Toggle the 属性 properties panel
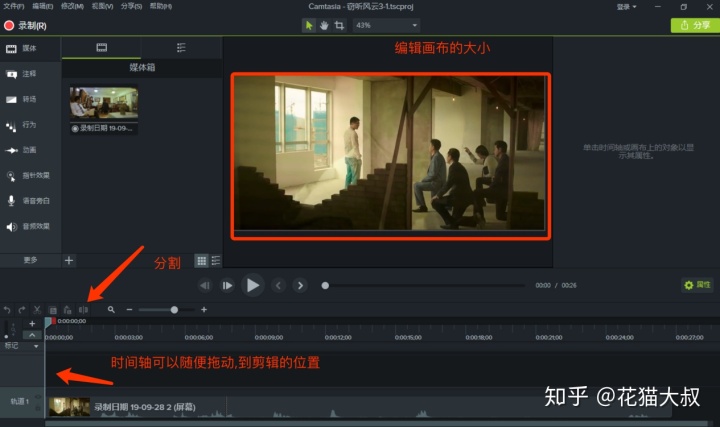Viewport: 720px width, 427px height. (698, 285)
